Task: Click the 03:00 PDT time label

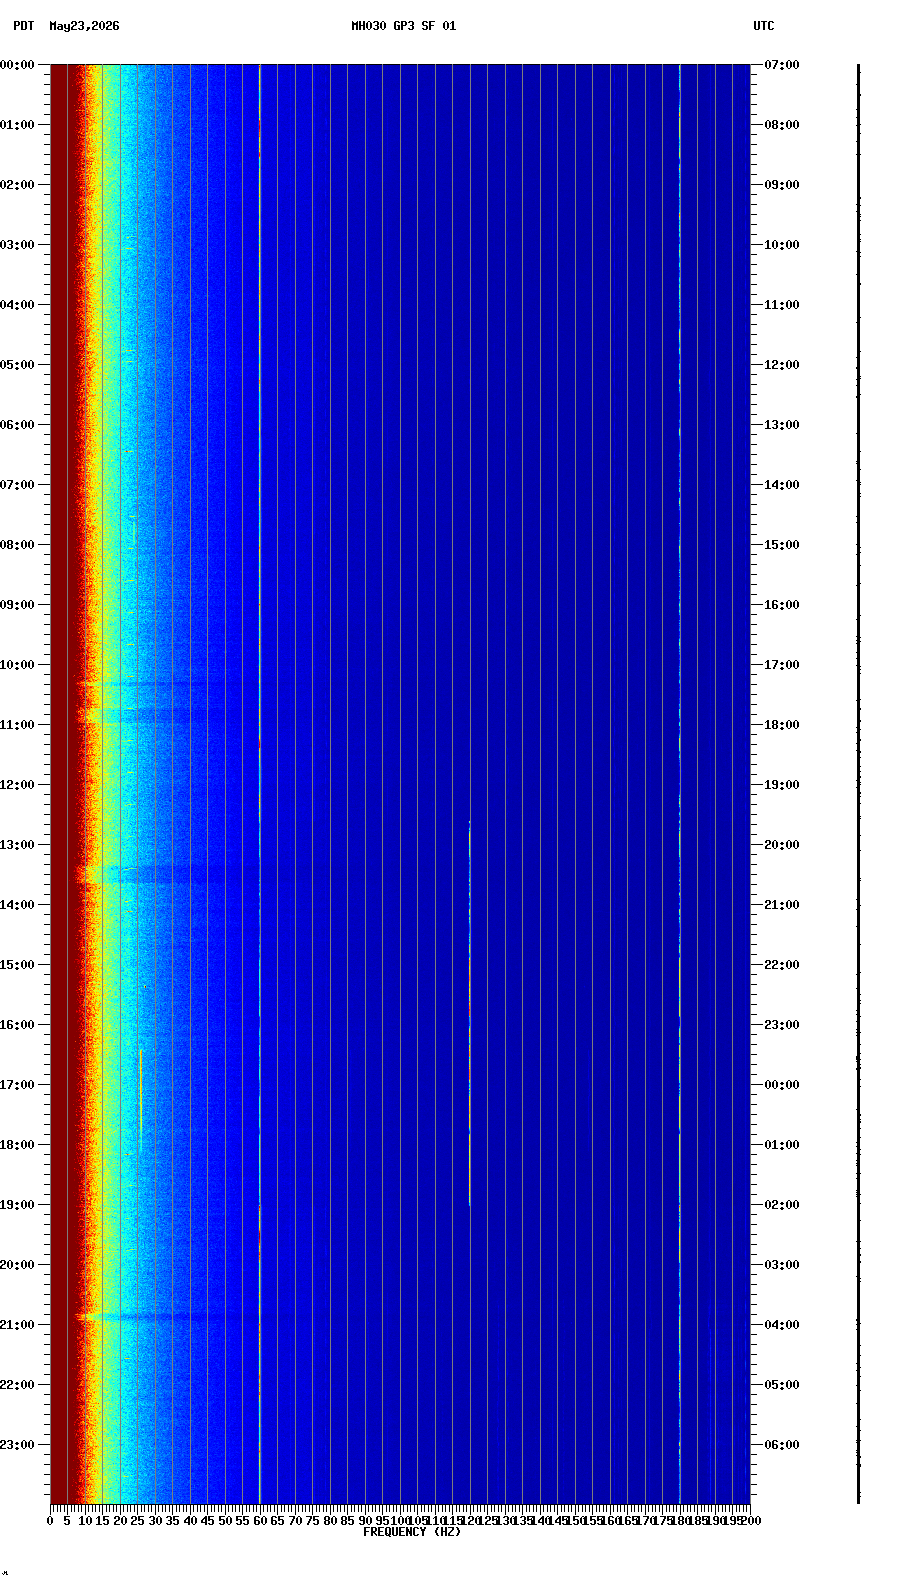Action: 17,245
